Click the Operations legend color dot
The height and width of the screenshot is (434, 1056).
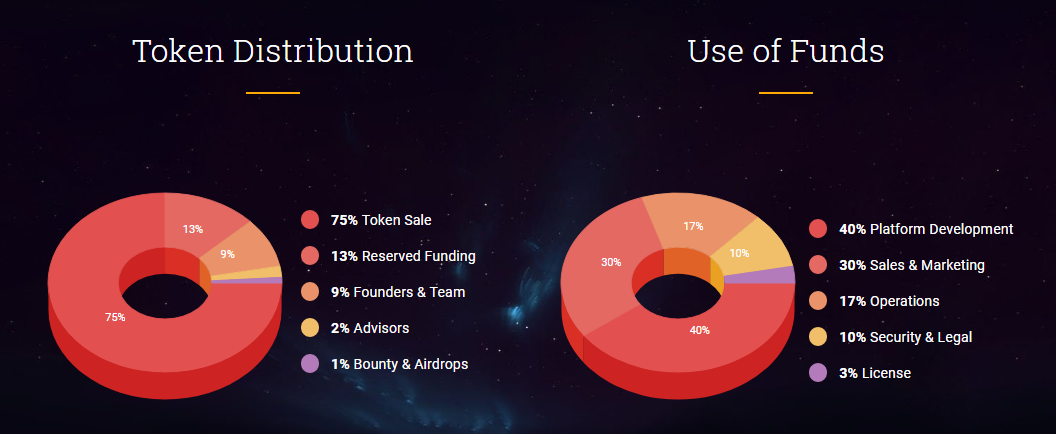pos(818,301)
